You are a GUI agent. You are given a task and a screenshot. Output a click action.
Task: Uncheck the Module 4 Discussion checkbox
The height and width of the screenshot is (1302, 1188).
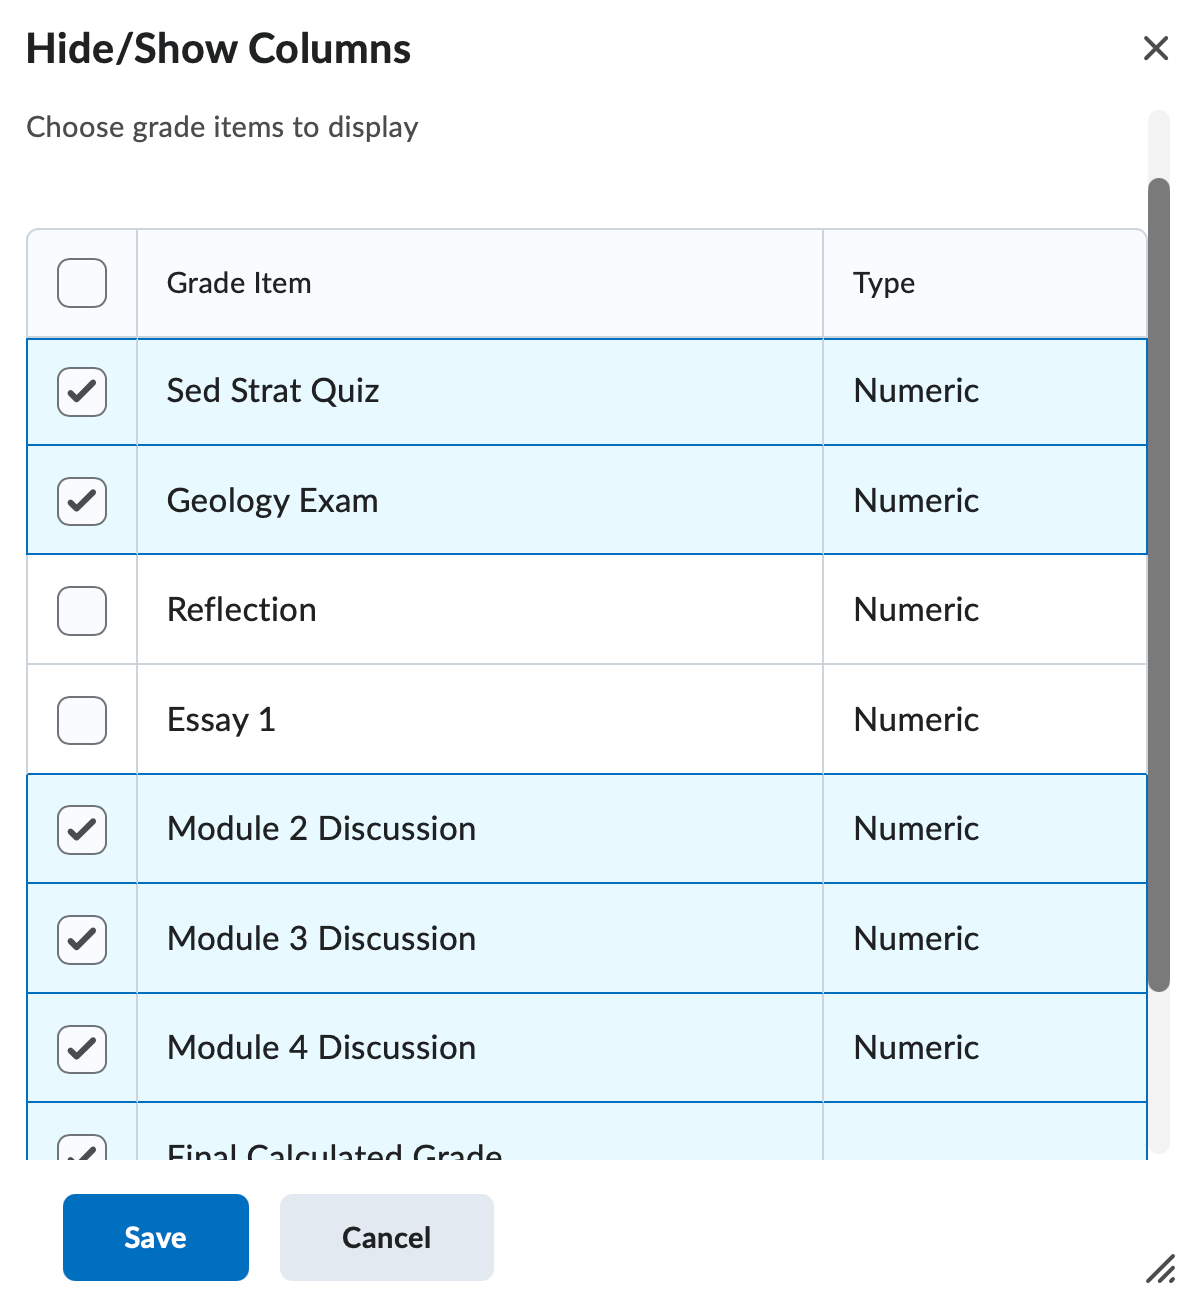(x=81, y=1048)
